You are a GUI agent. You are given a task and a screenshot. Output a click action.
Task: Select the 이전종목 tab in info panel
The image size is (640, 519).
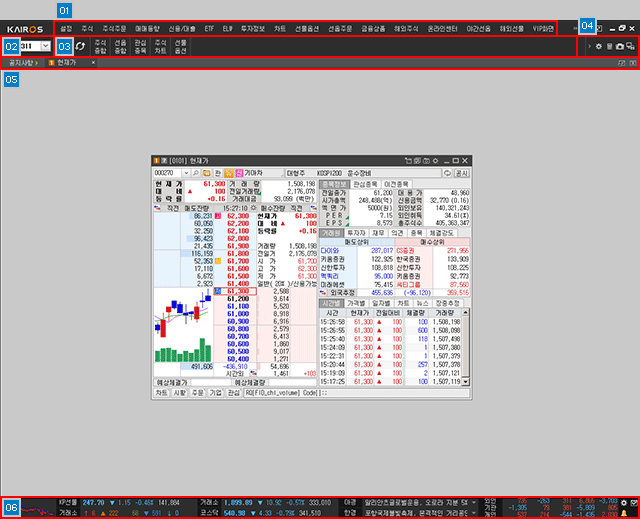click(x=396, y=184)
